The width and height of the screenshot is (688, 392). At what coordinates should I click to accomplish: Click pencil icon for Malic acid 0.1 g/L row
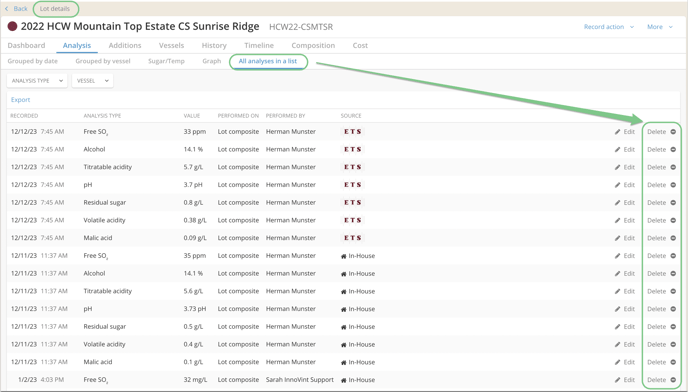coord(617,362)
